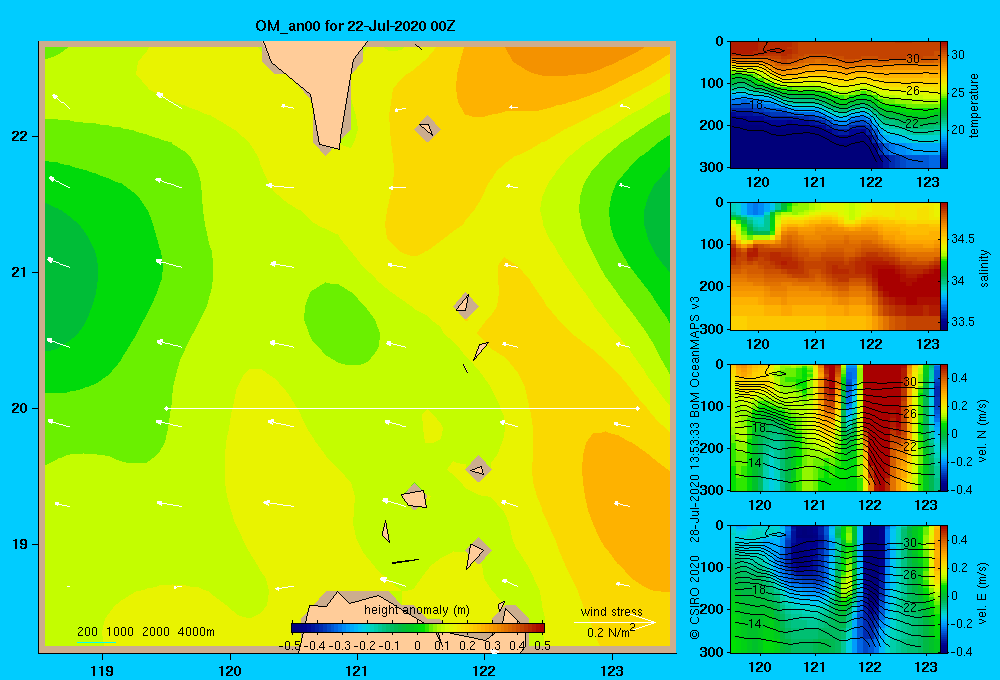Click the 'salinity' colour bar label
Screen dimensions: 1000x680
(983, 269)
